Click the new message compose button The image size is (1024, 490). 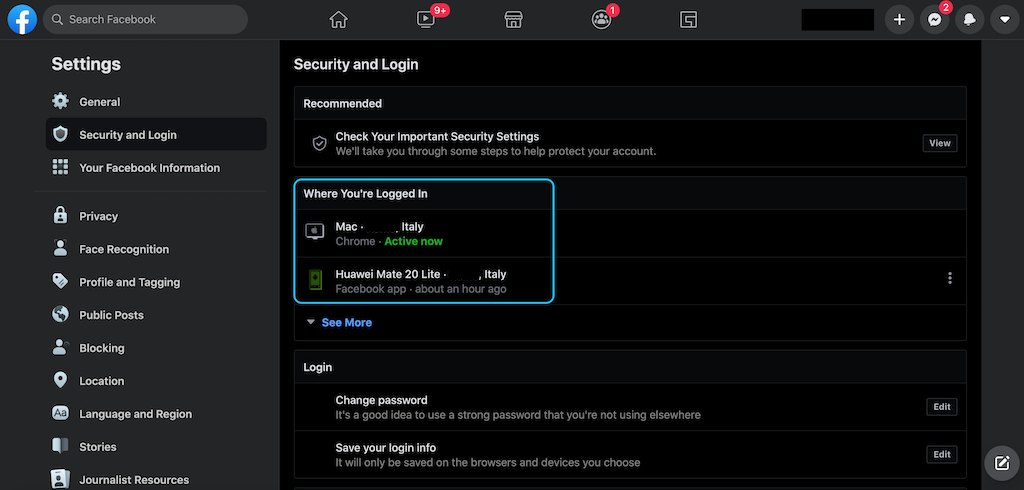(1002, 463)
